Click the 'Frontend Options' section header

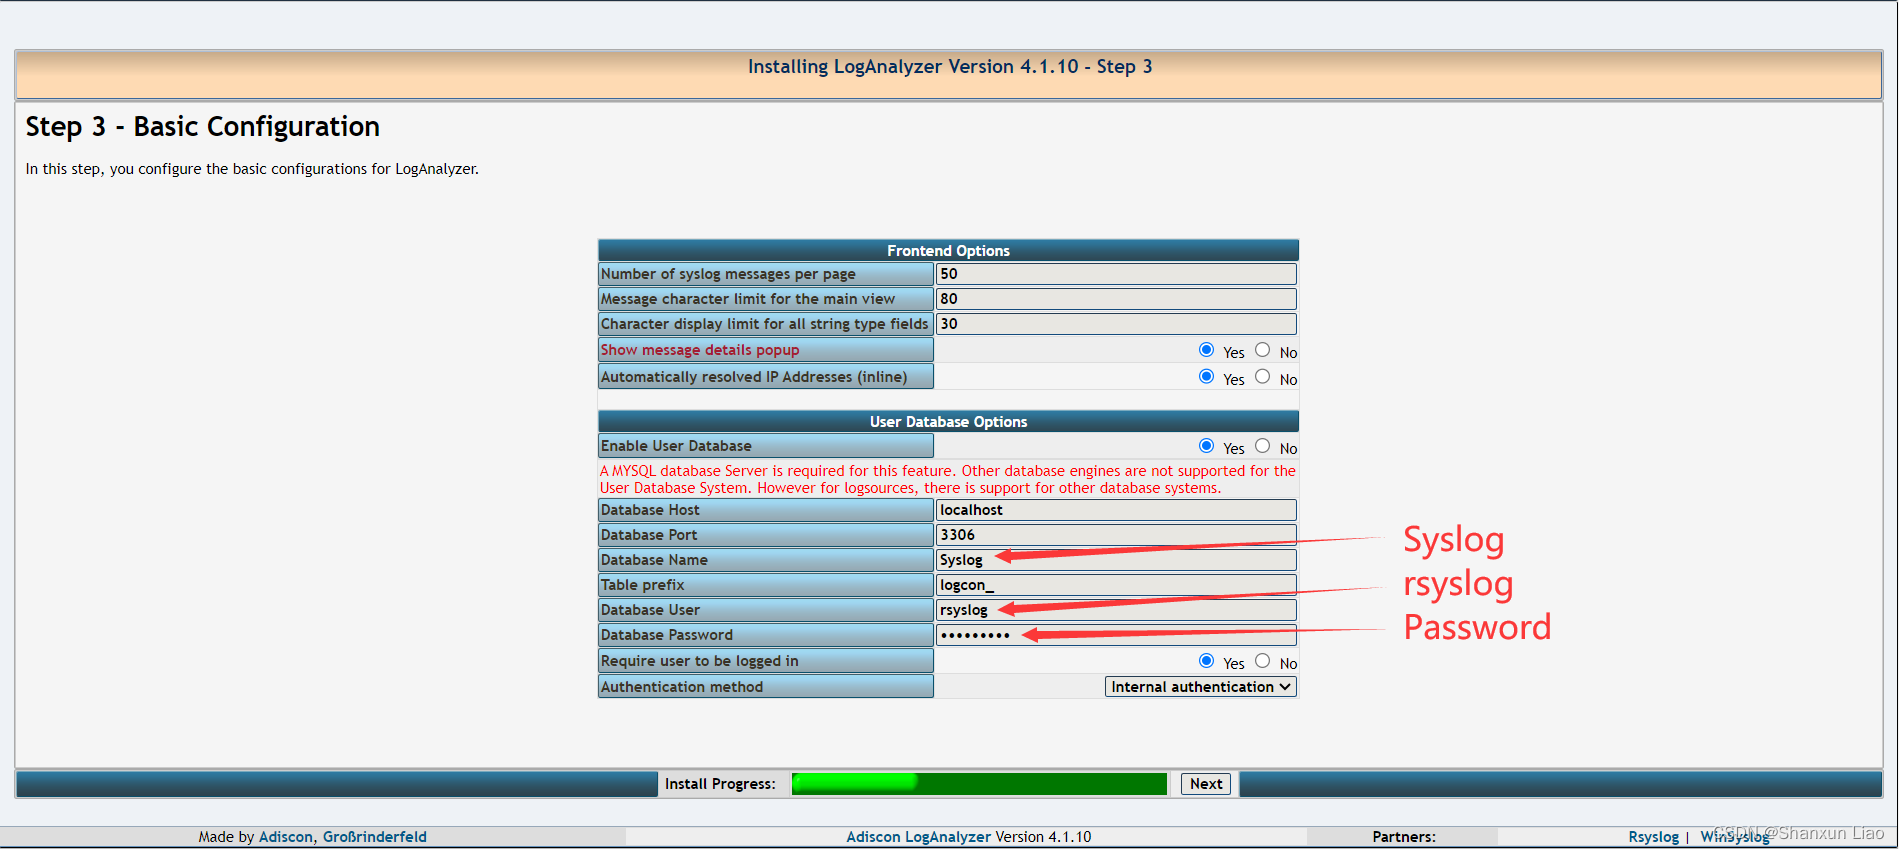pos(948,250)
